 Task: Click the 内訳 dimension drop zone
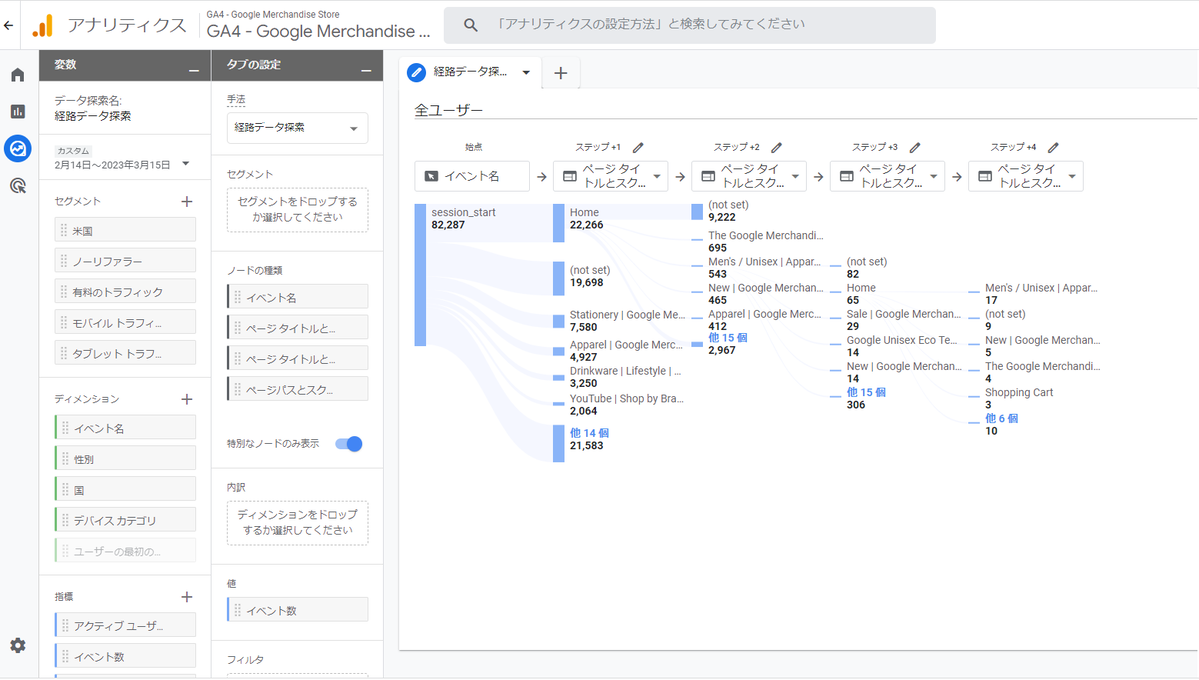(297, 522)
